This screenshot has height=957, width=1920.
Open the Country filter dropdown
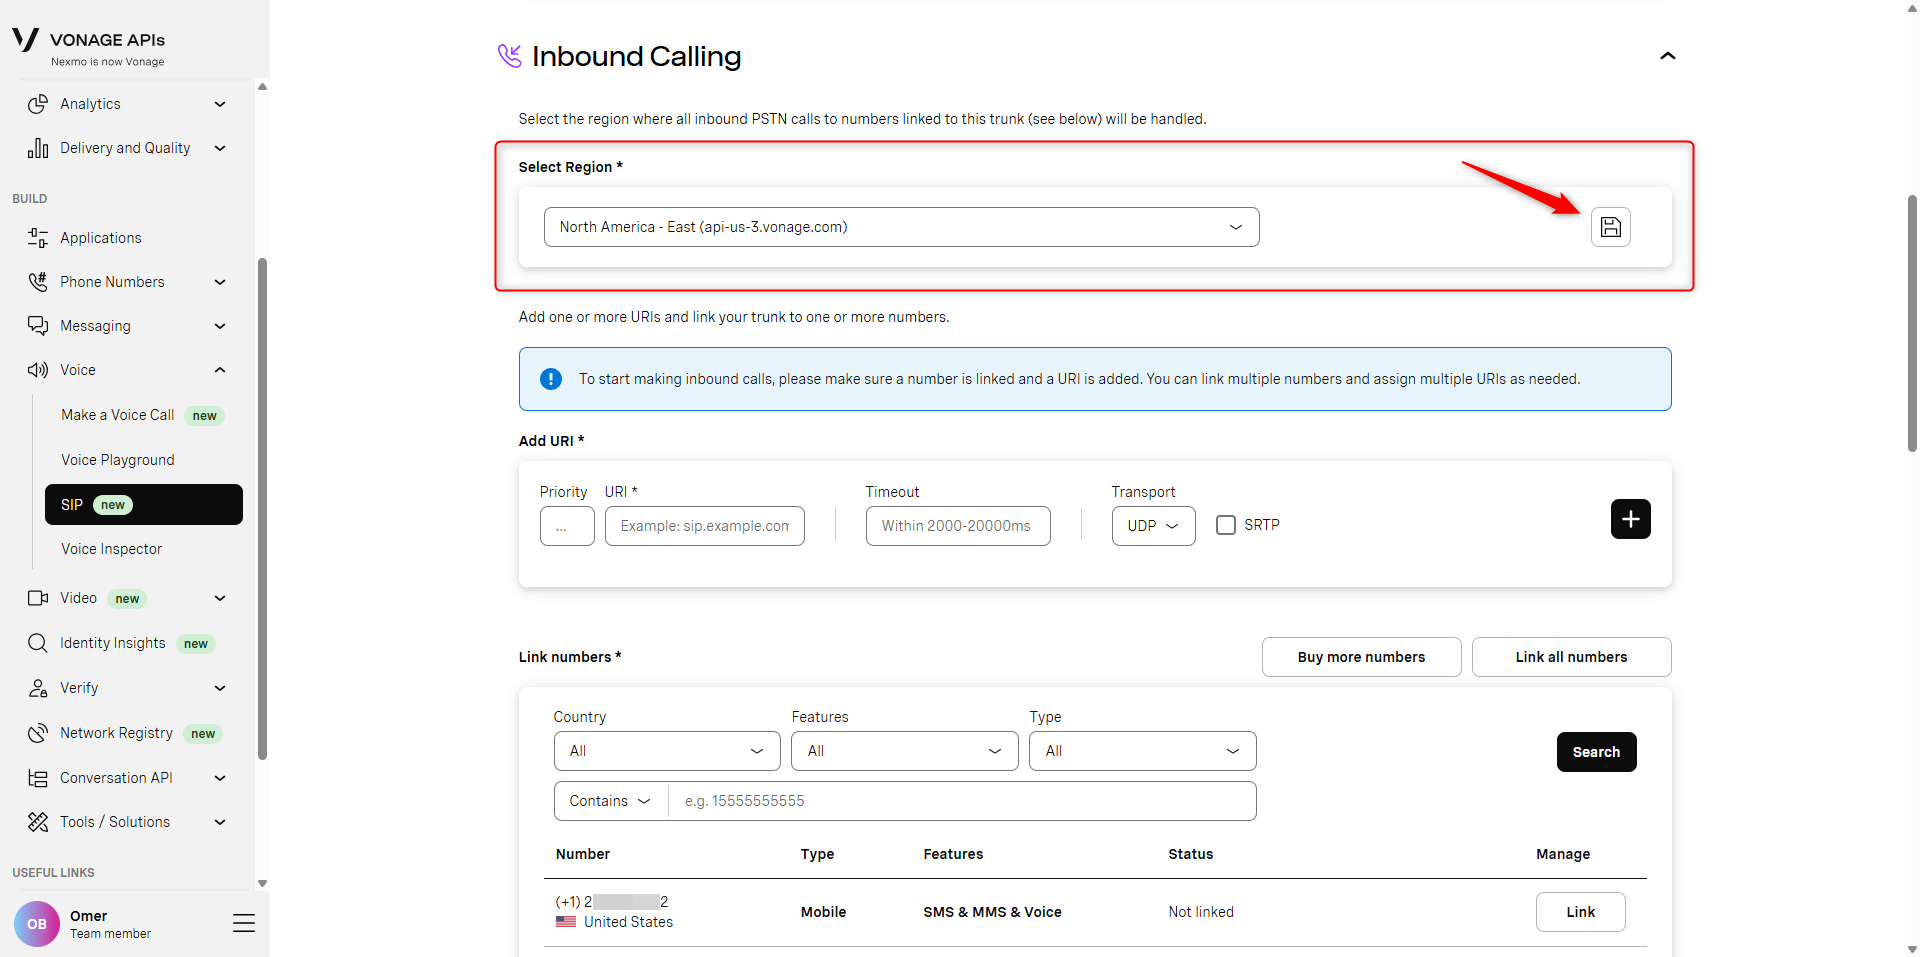(666, 751)
